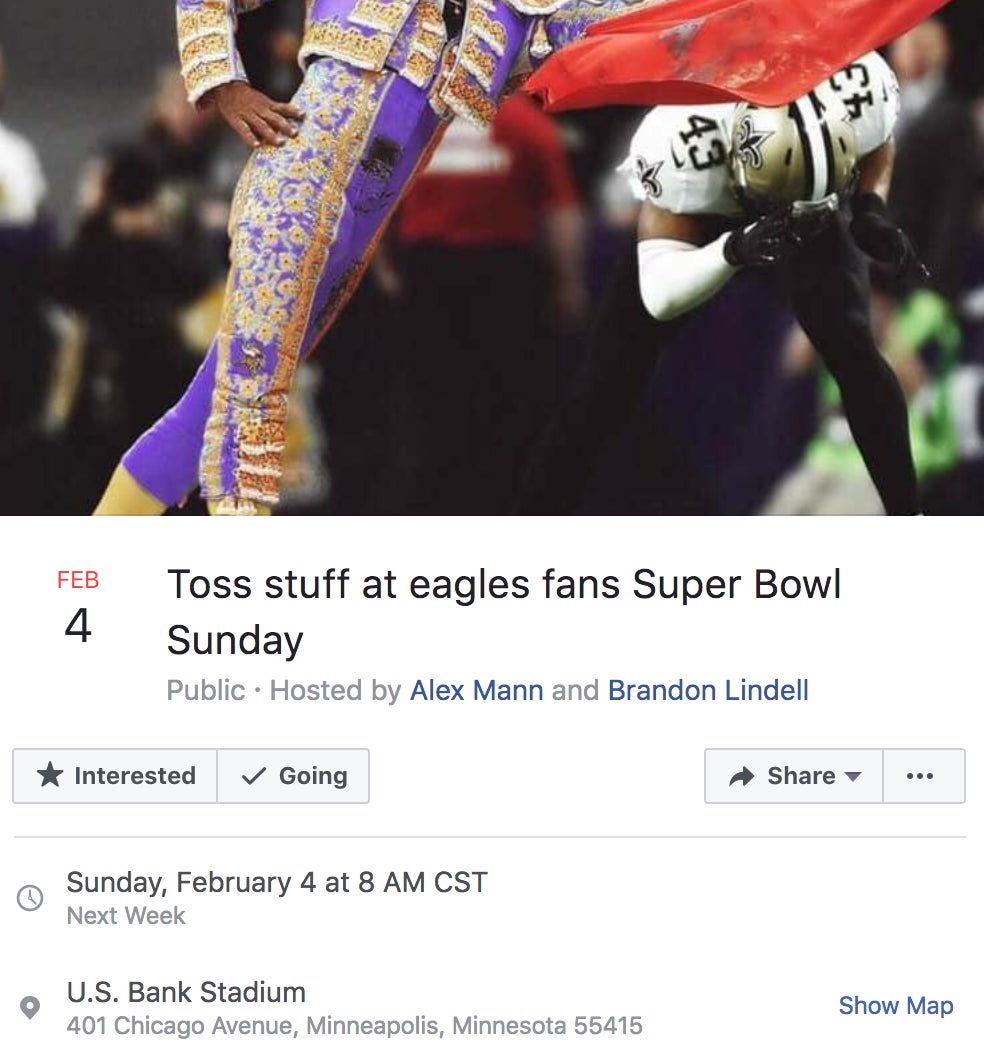Click the 401 Chicago Avenue address line
984x1046 pixels.
[354, 1025]
